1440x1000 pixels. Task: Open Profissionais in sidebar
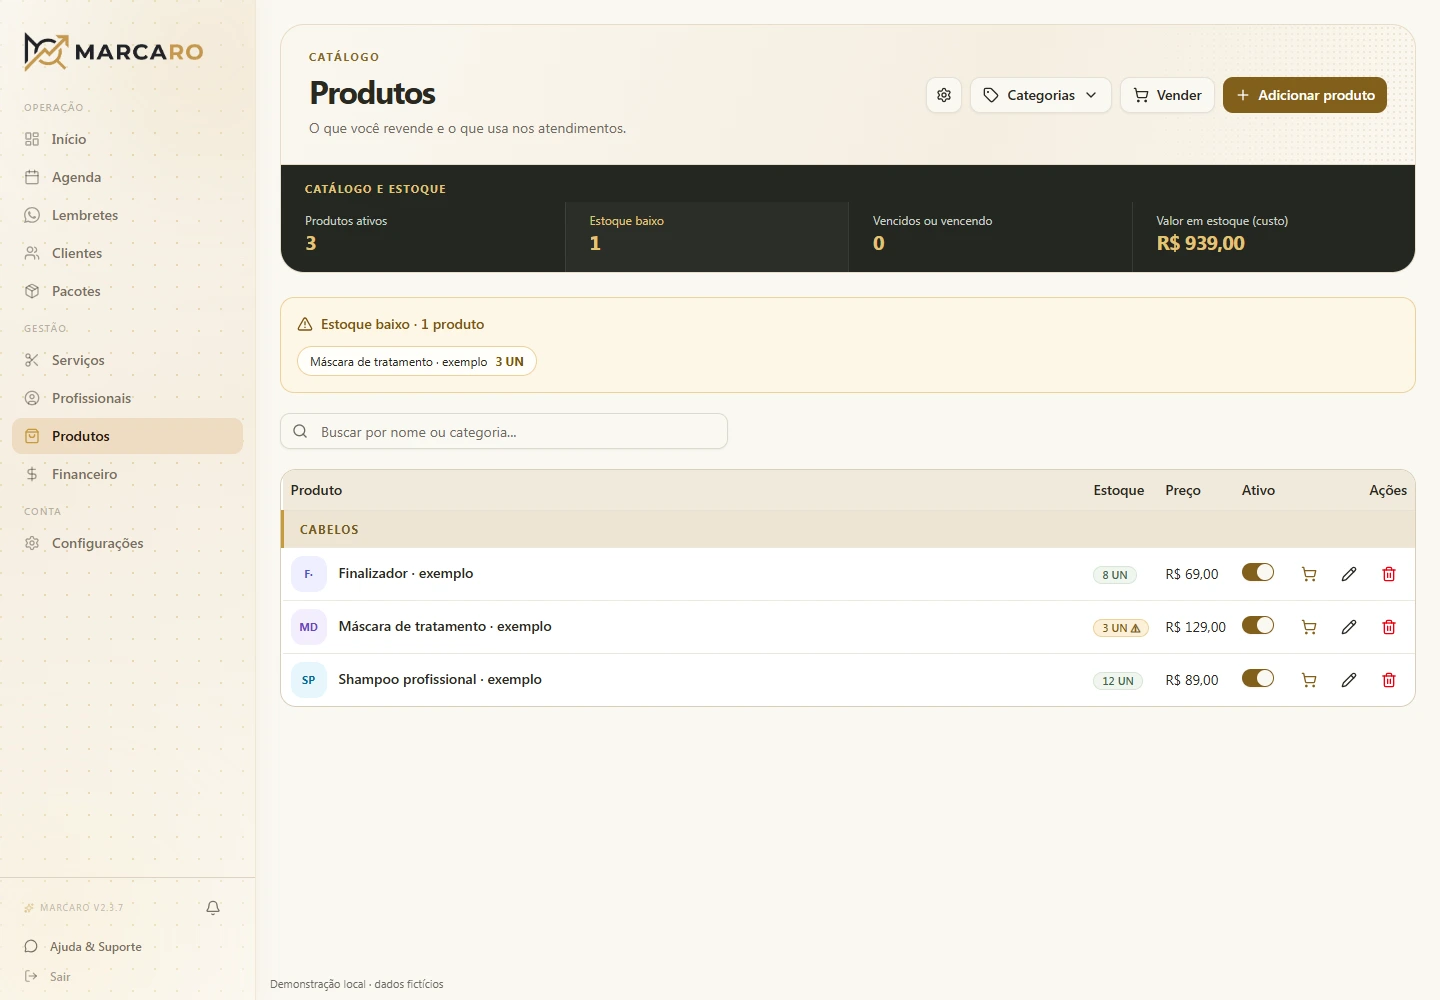coord(127,398)
